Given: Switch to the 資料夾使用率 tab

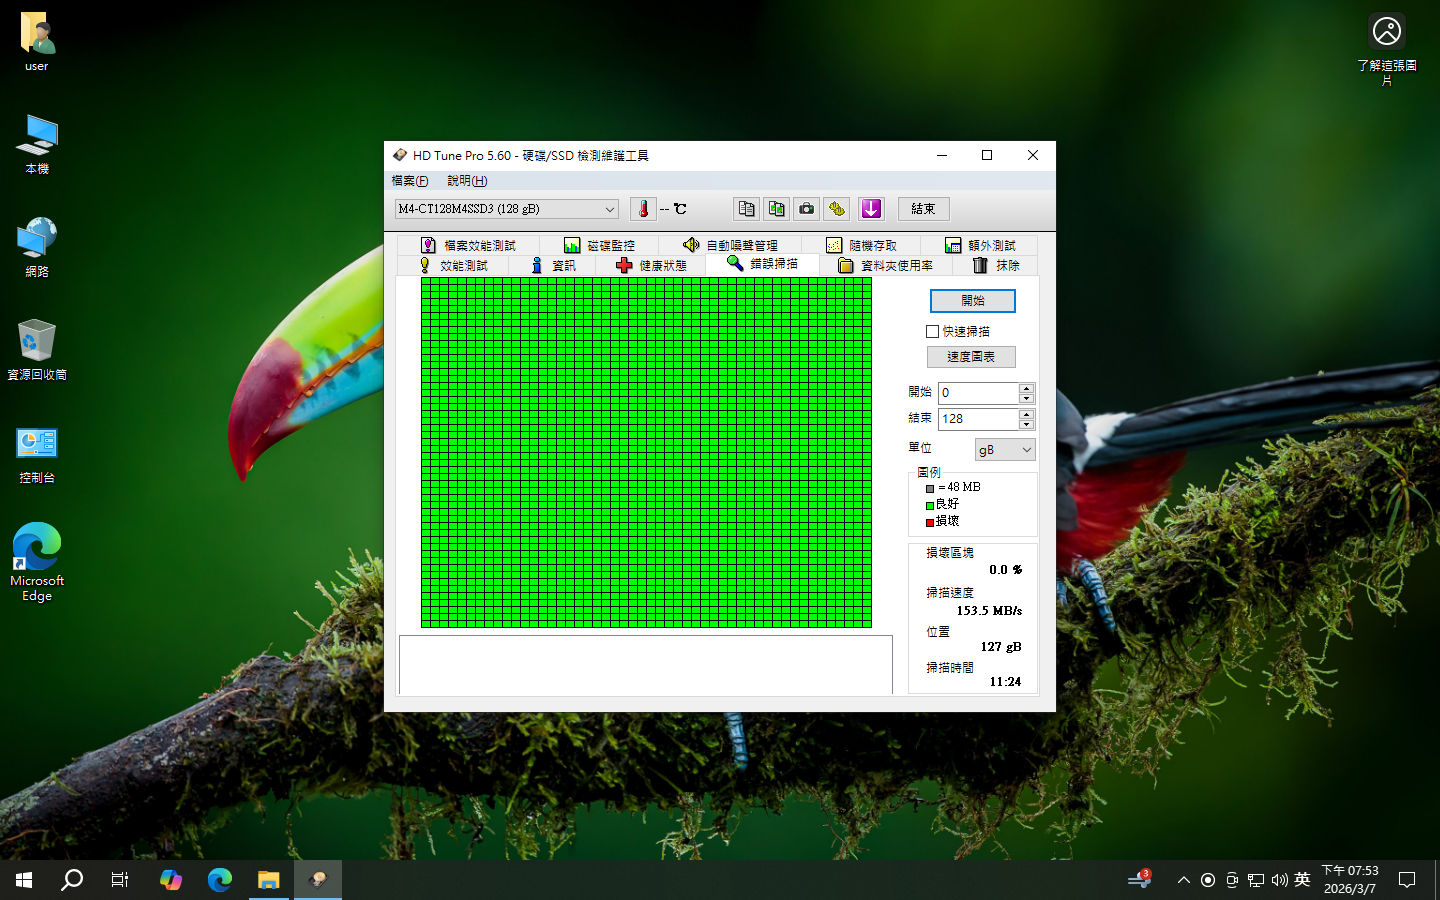Looking at the screenshot, I should (x=886, y=265).
